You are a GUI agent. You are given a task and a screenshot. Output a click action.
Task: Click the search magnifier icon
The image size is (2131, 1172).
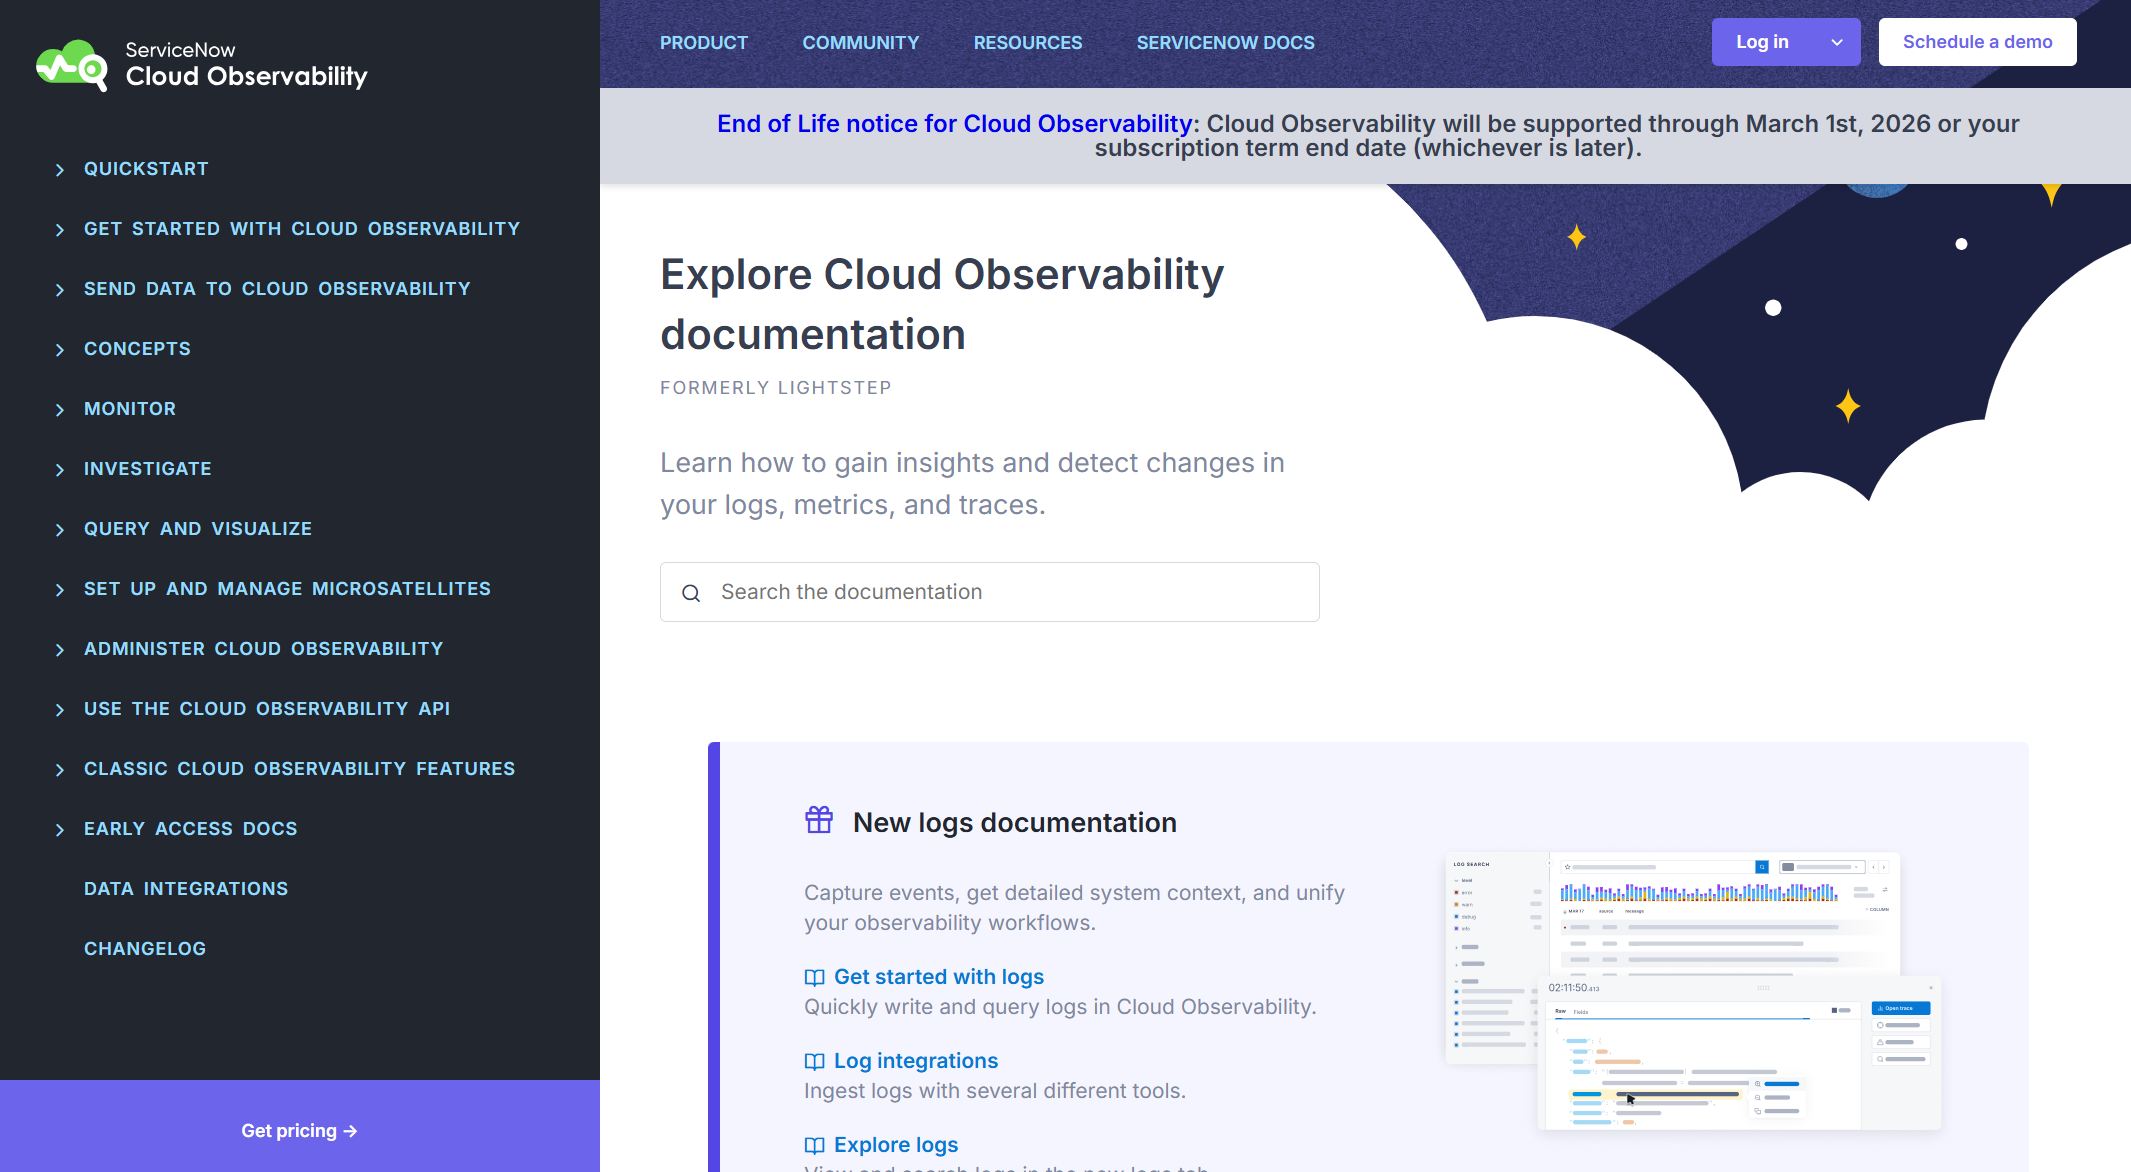click(x=691, y=593)
